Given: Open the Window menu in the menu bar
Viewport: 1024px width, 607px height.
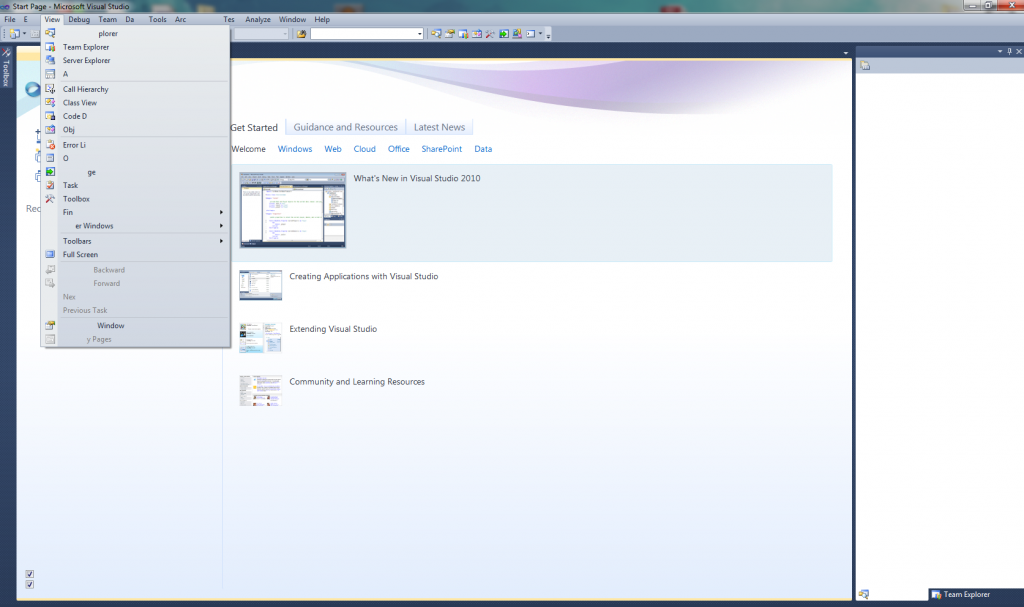Looking at the screenshot, I should pos(293,20).
